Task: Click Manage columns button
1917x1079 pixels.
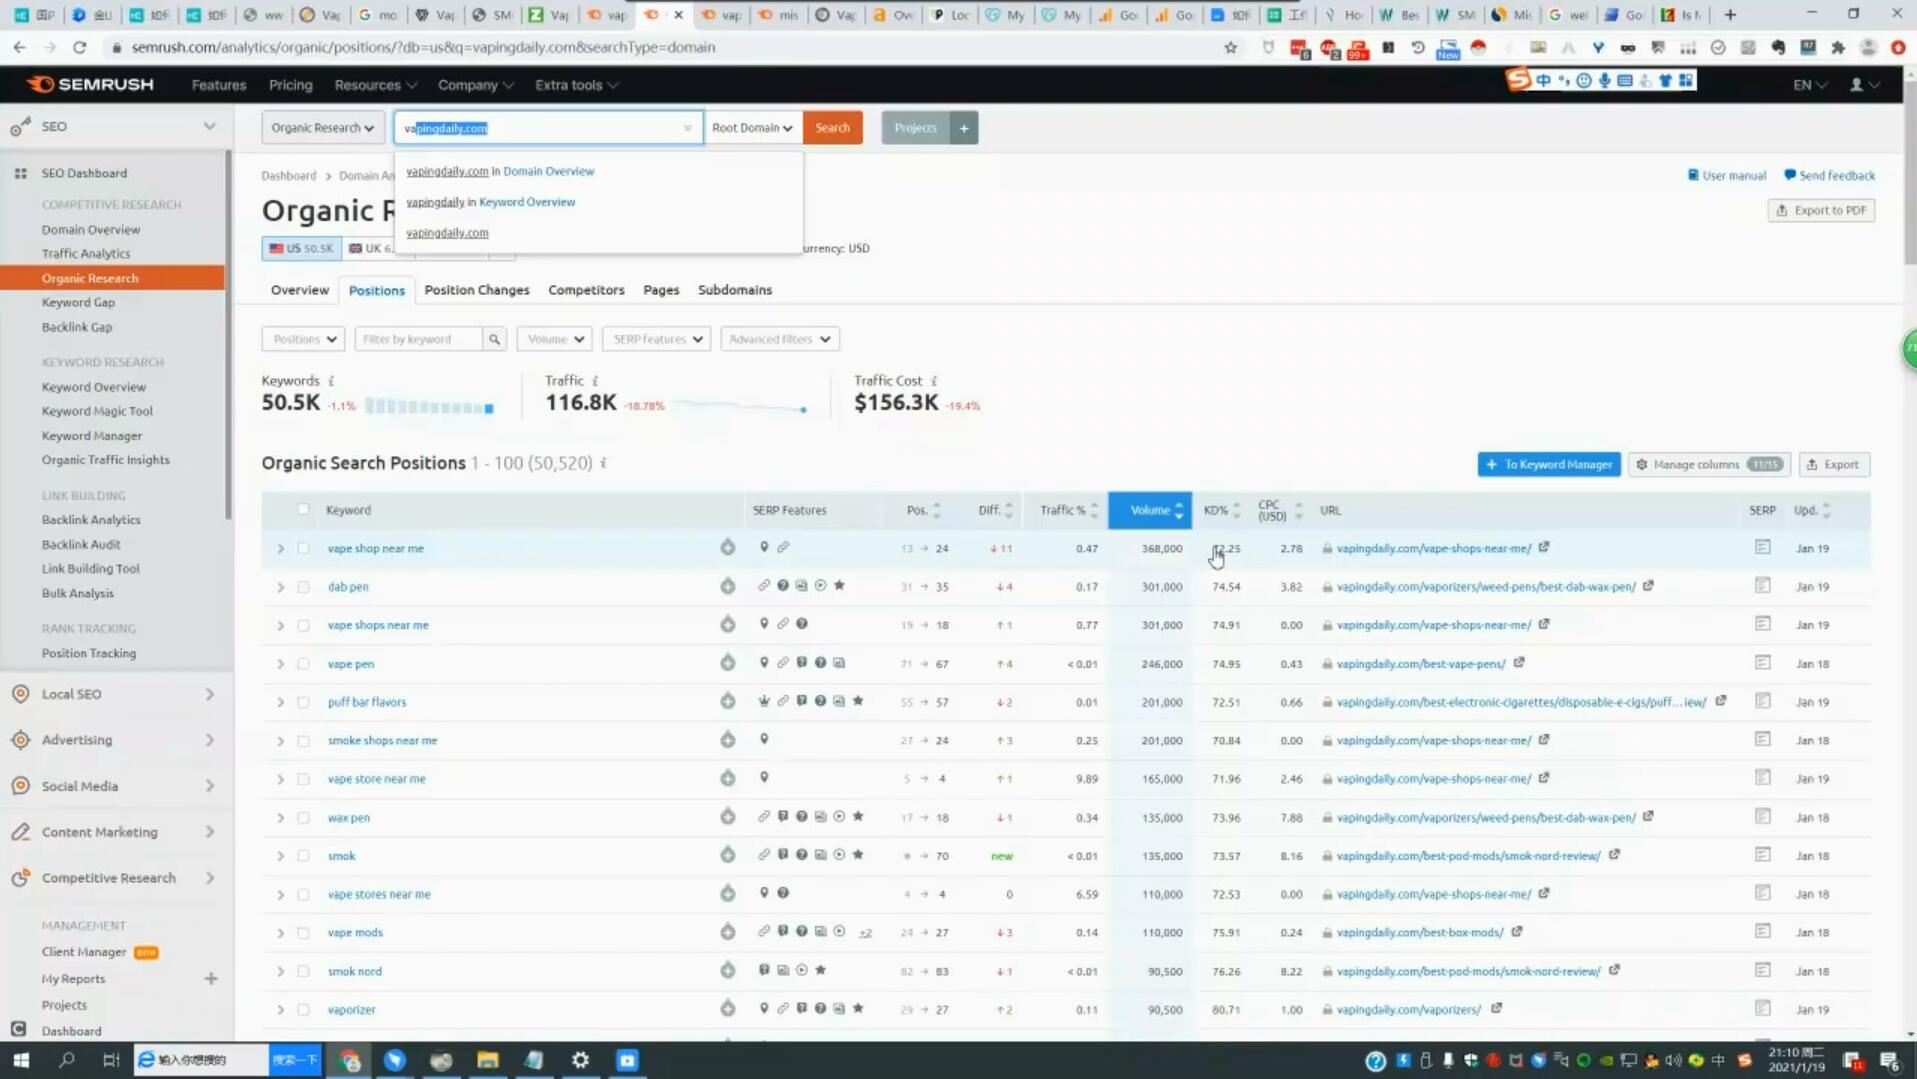Action: coord(1709,464)
